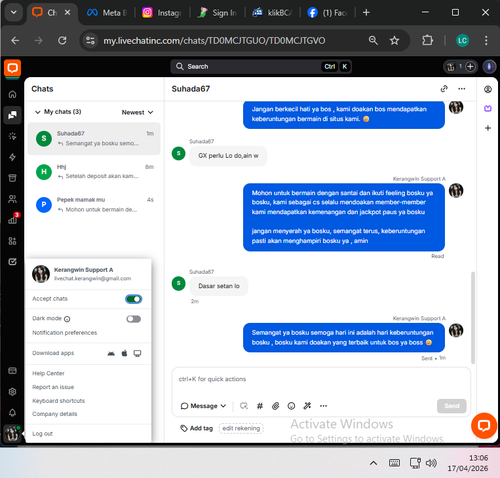Click the Apple download app icon
This screenshot has width=500, height=478.
pos(124,353)
